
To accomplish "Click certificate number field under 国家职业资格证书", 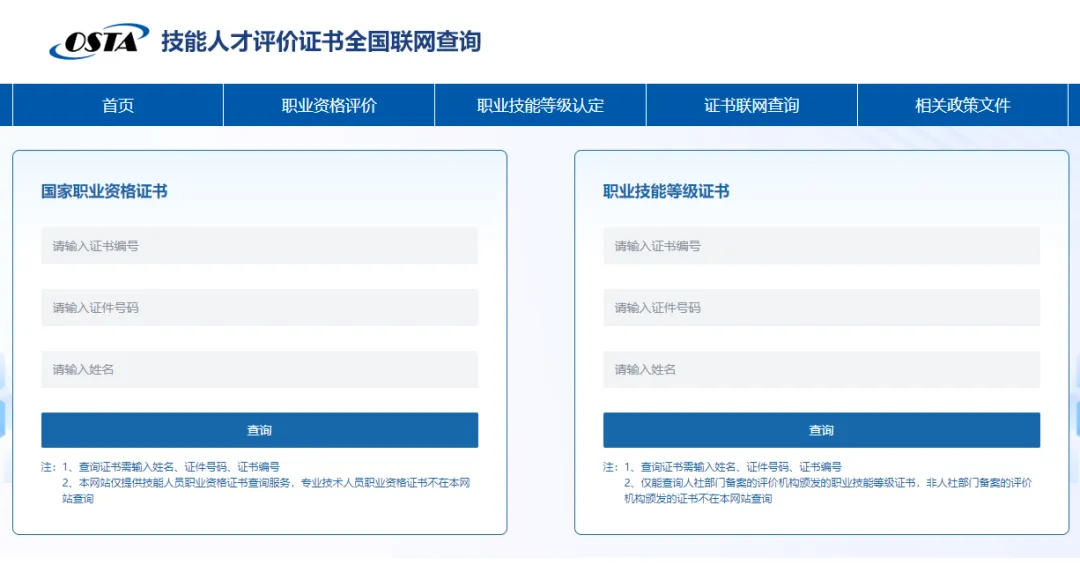I will [259, 246].
